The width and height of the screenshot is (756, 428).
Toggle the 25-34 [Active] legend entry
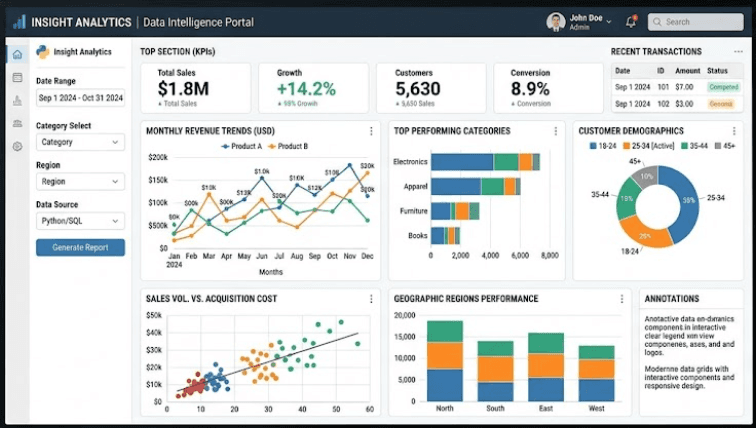(x=648, y=146)
